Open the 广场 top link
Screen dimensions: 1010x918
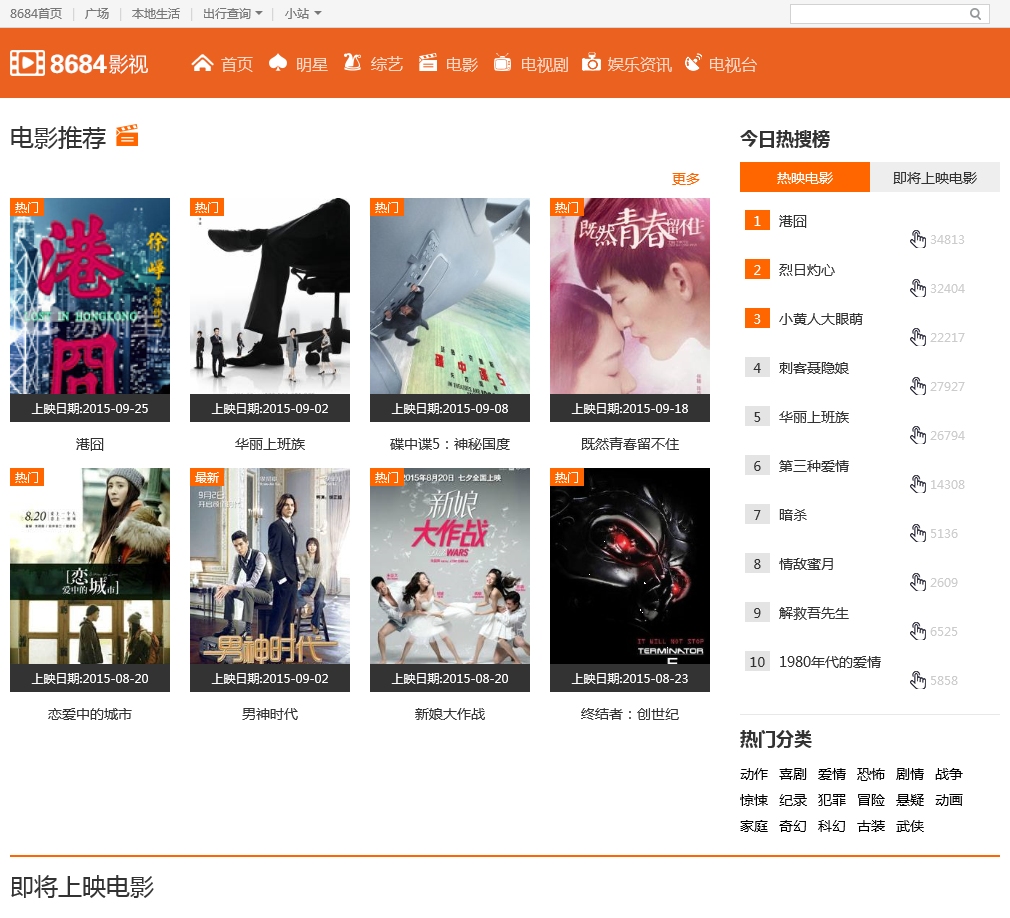(x=97, y=14)
